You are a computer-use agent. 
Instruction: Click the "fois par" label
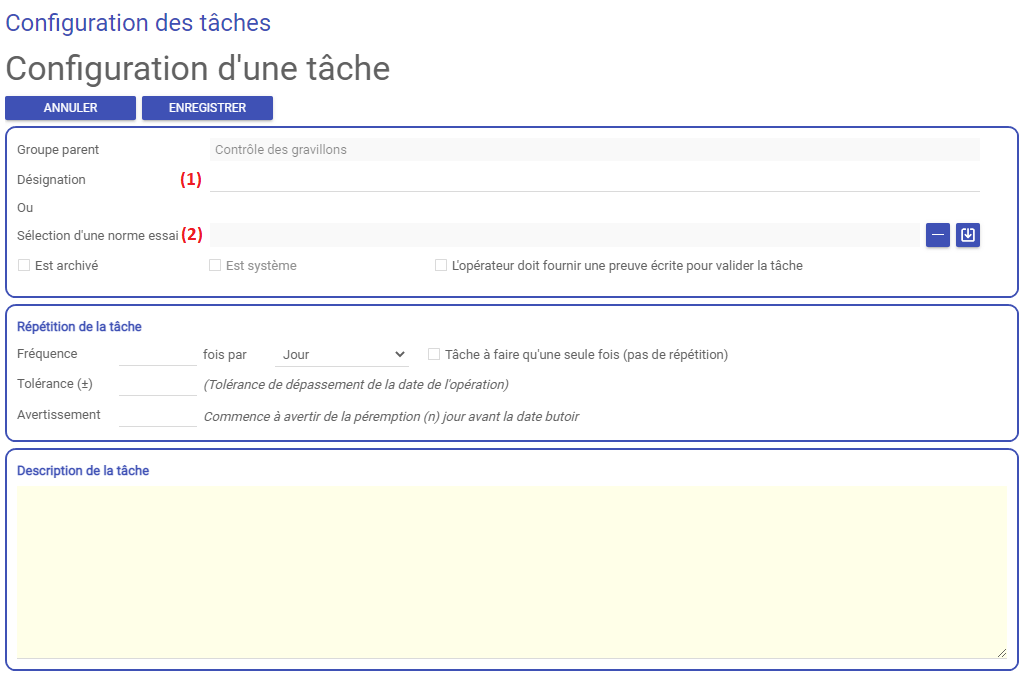pos(225,355)
